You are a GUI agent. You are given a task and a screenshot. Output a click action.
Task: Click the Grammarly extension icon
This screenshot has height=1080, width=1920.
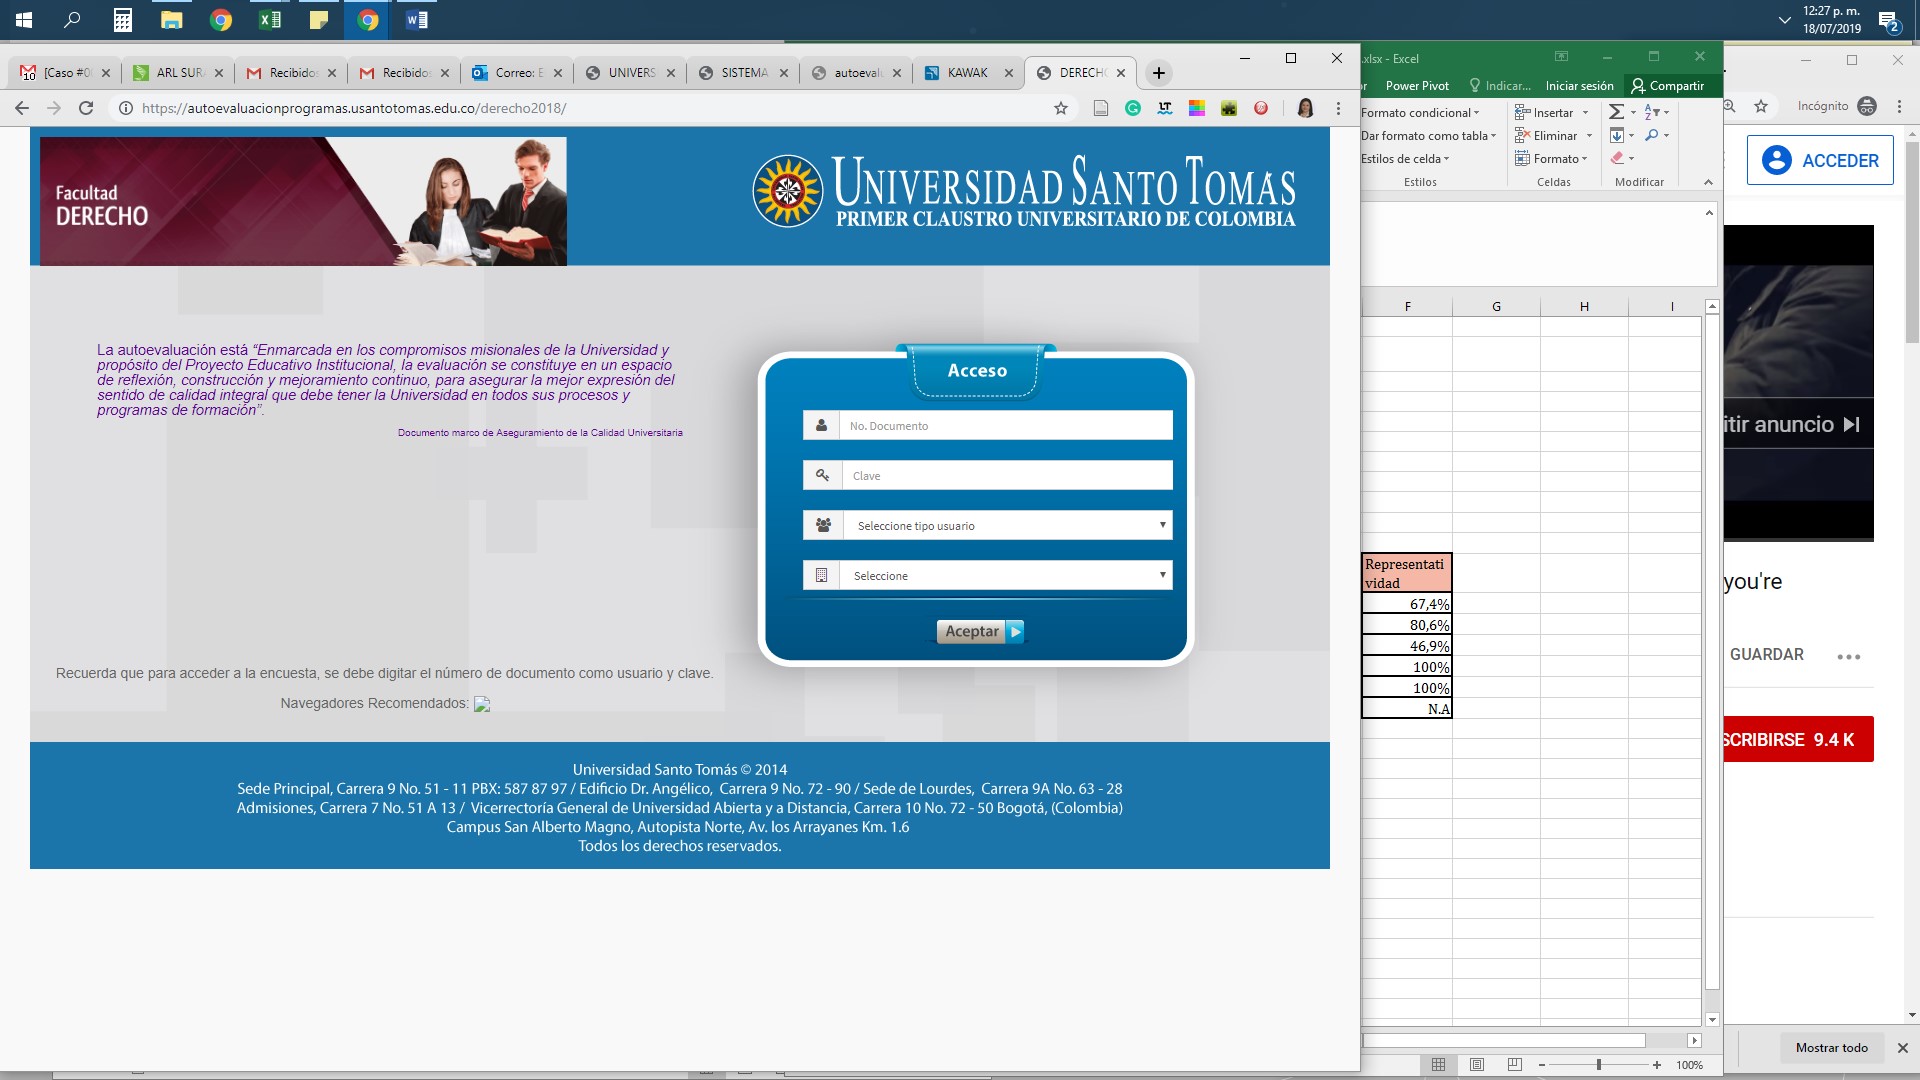(x=1133, y=108)
